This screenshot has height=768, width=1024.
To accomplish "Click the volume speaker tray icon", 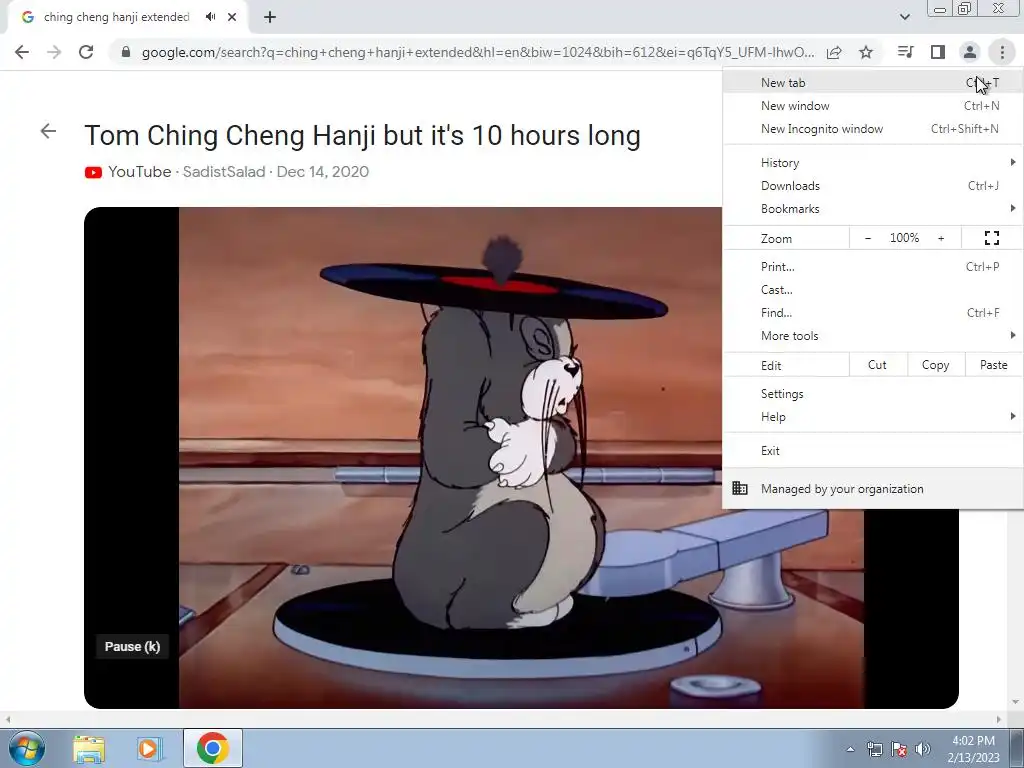I will pos(922,749).
